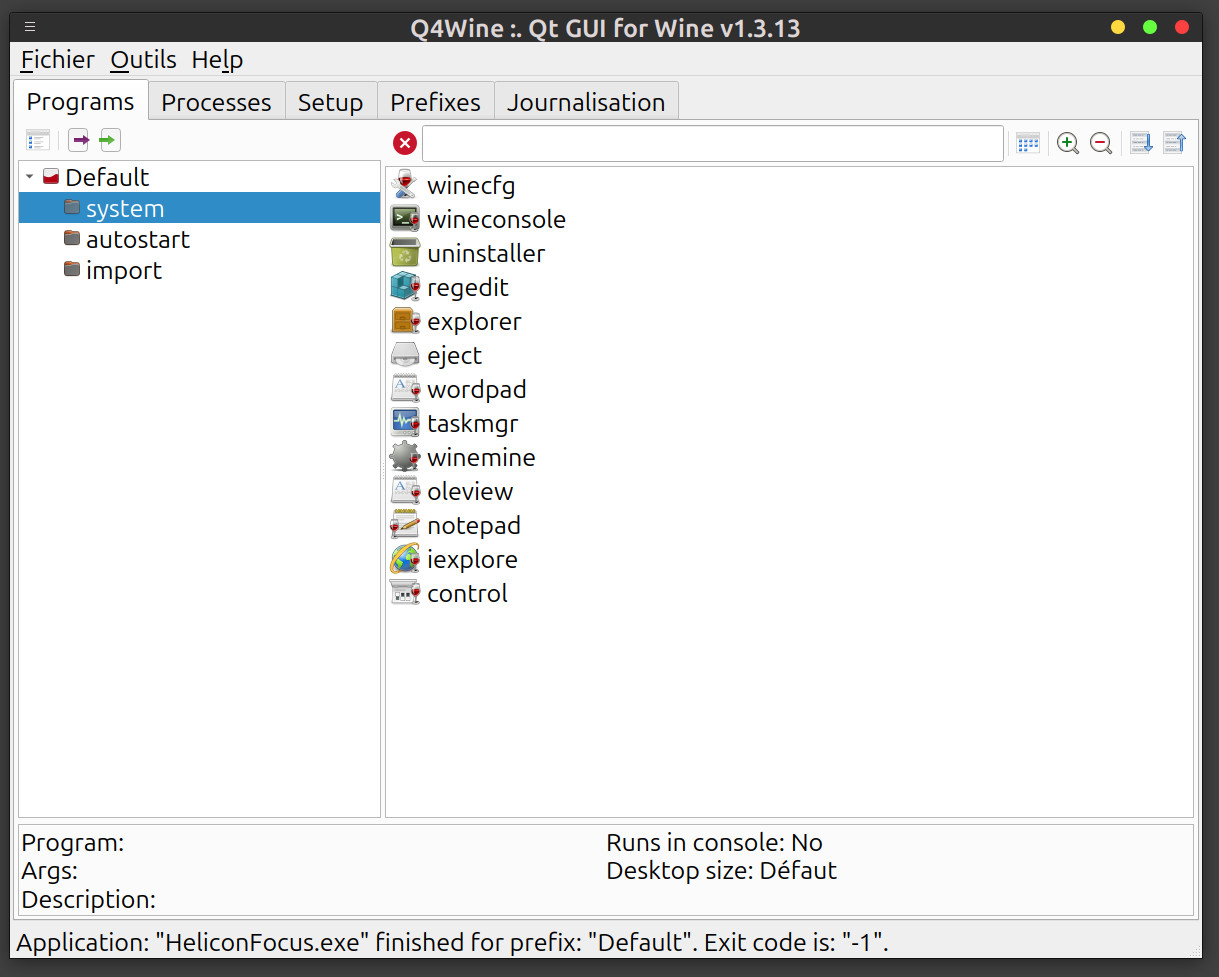Screen dimensions: 1219x977
Task: Click the program search input field
Action: point(712,143)
